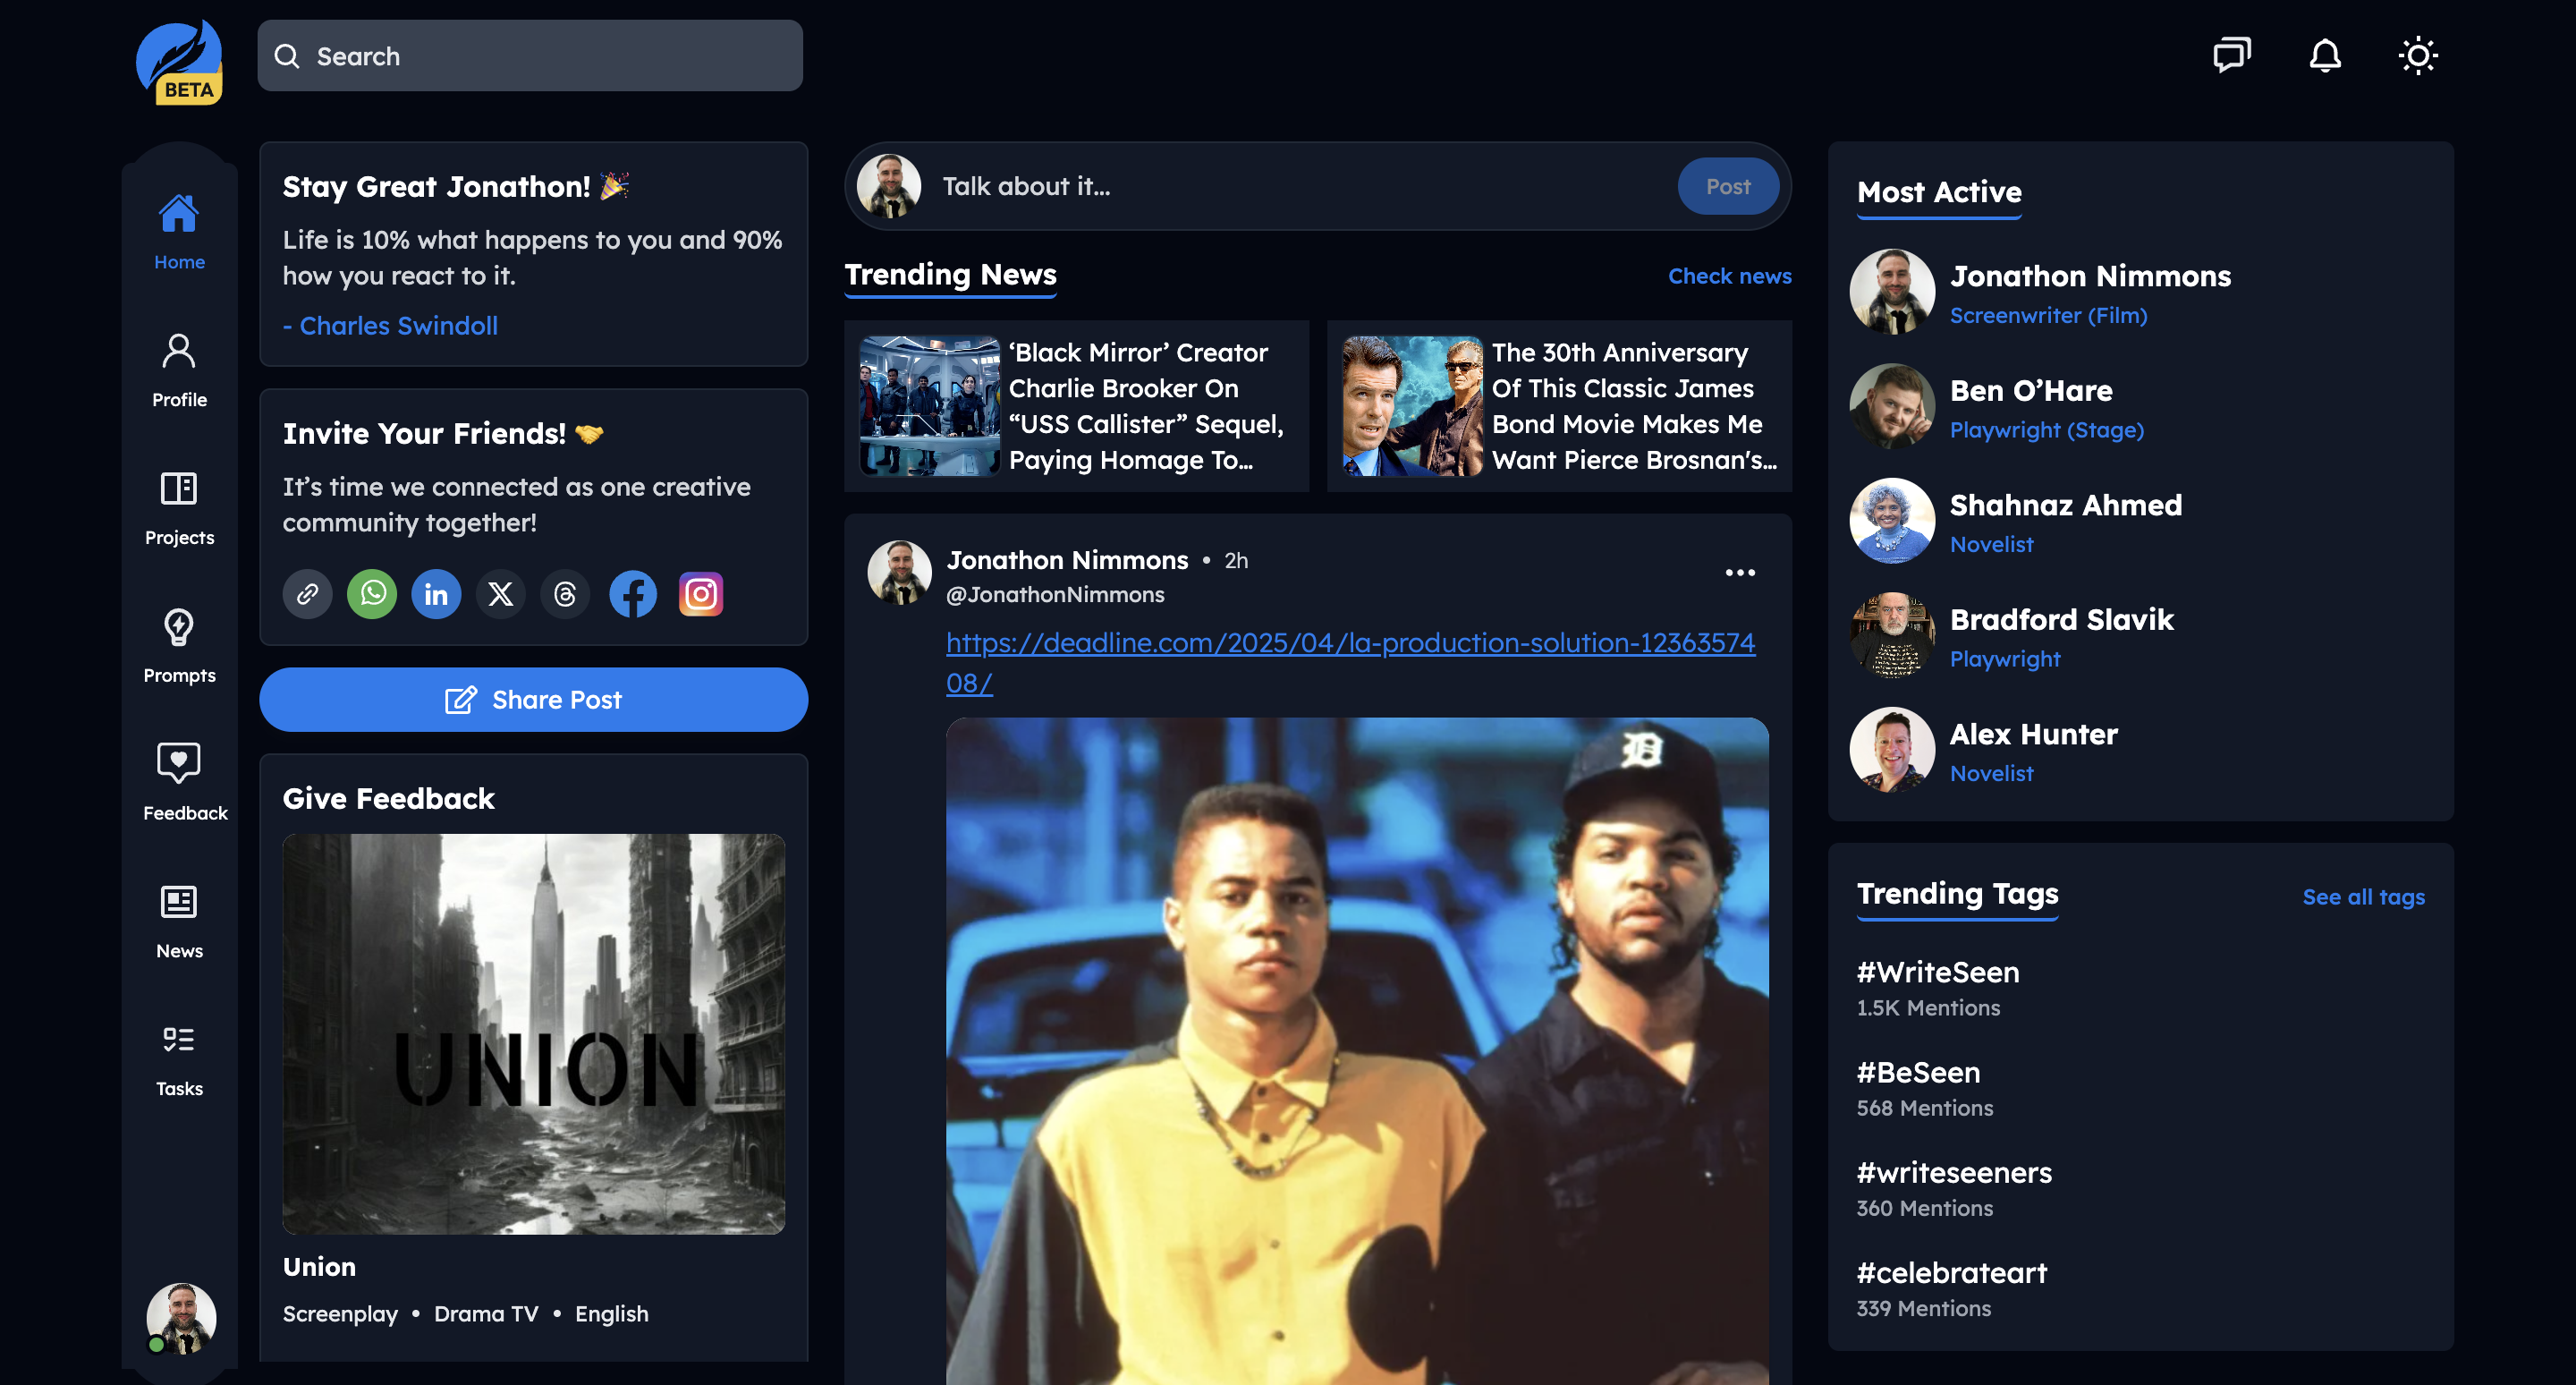Open Projects in sidebar
2576x1385 pixels.
(179, 508)
